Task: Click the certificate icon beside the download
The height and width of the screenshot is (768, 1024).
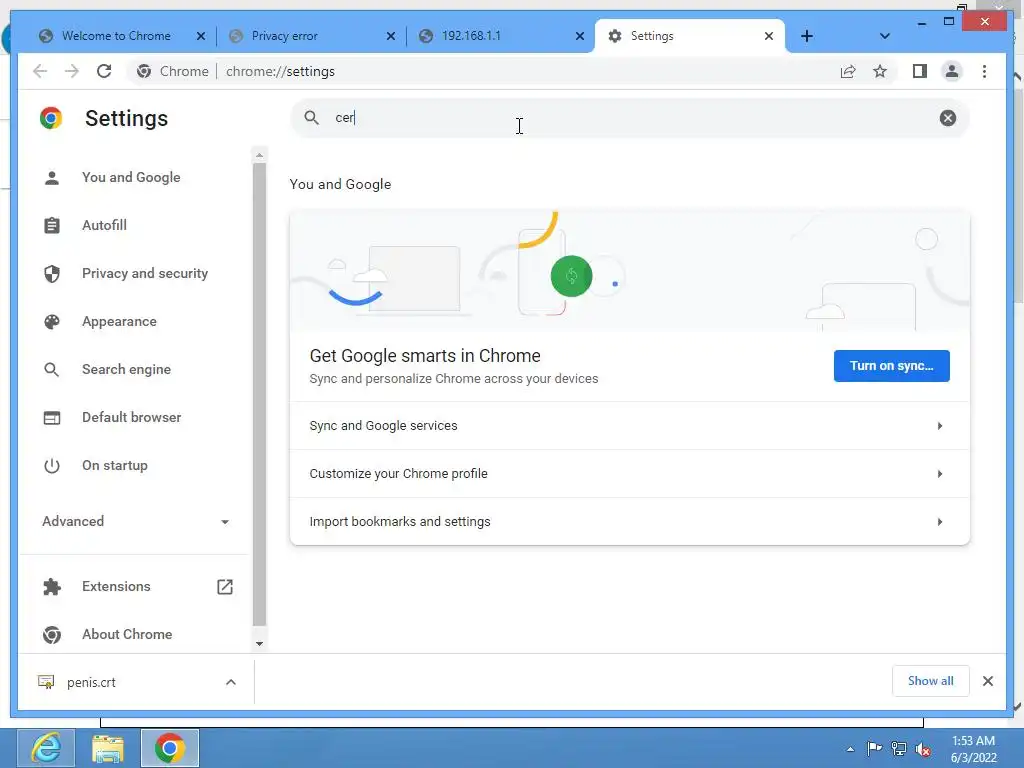Action: 46,682
